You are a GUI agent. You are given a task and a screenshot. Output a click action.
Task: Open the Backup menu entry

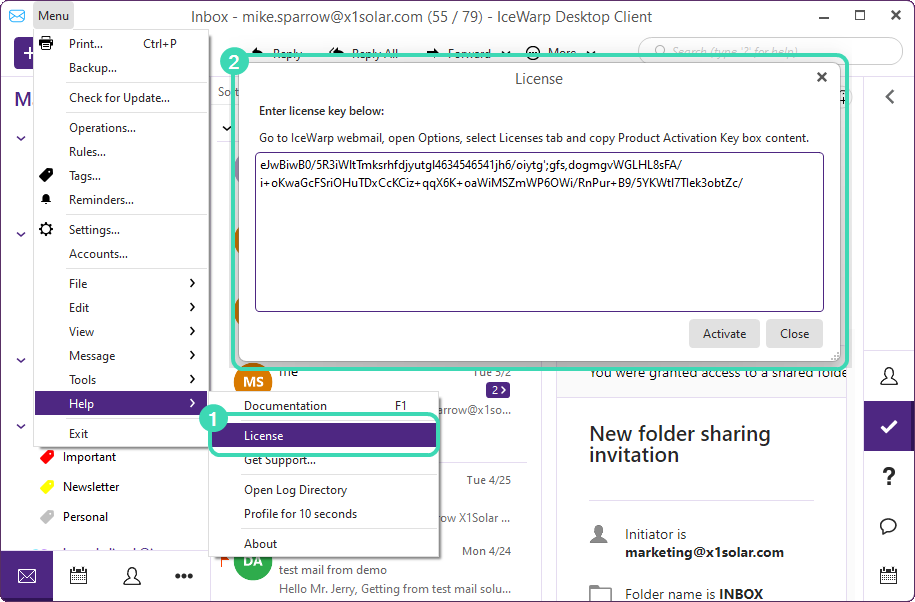(x=121, y=68)
